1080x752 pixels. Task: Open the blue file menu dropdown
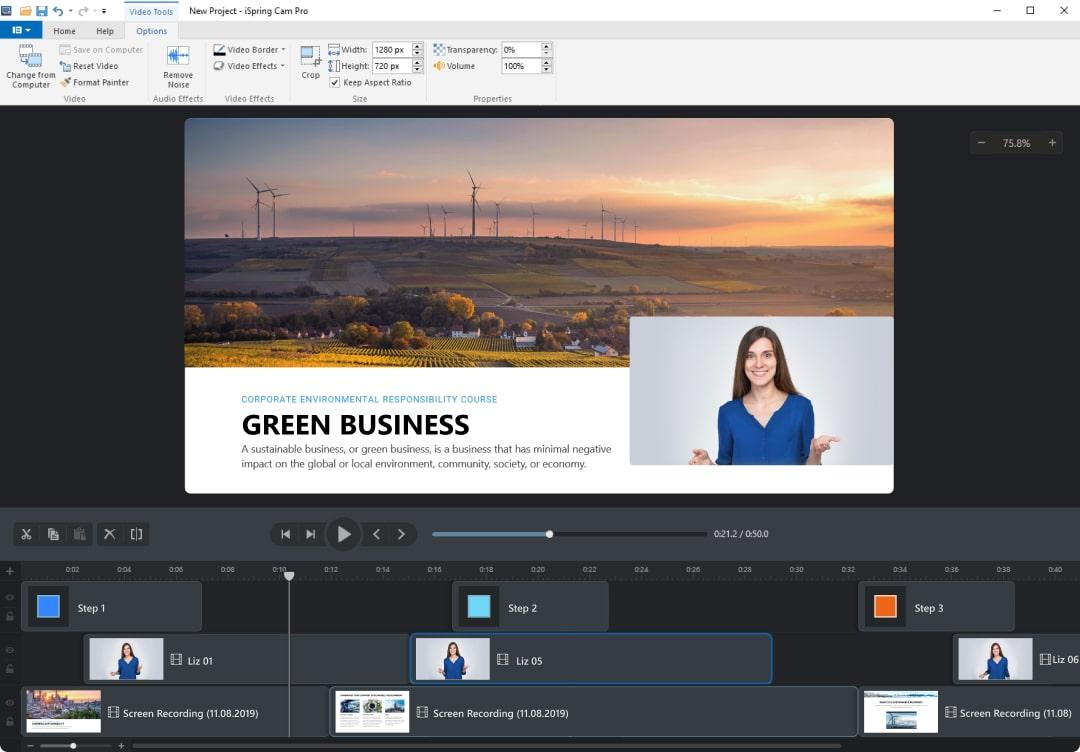pos(20,31)
